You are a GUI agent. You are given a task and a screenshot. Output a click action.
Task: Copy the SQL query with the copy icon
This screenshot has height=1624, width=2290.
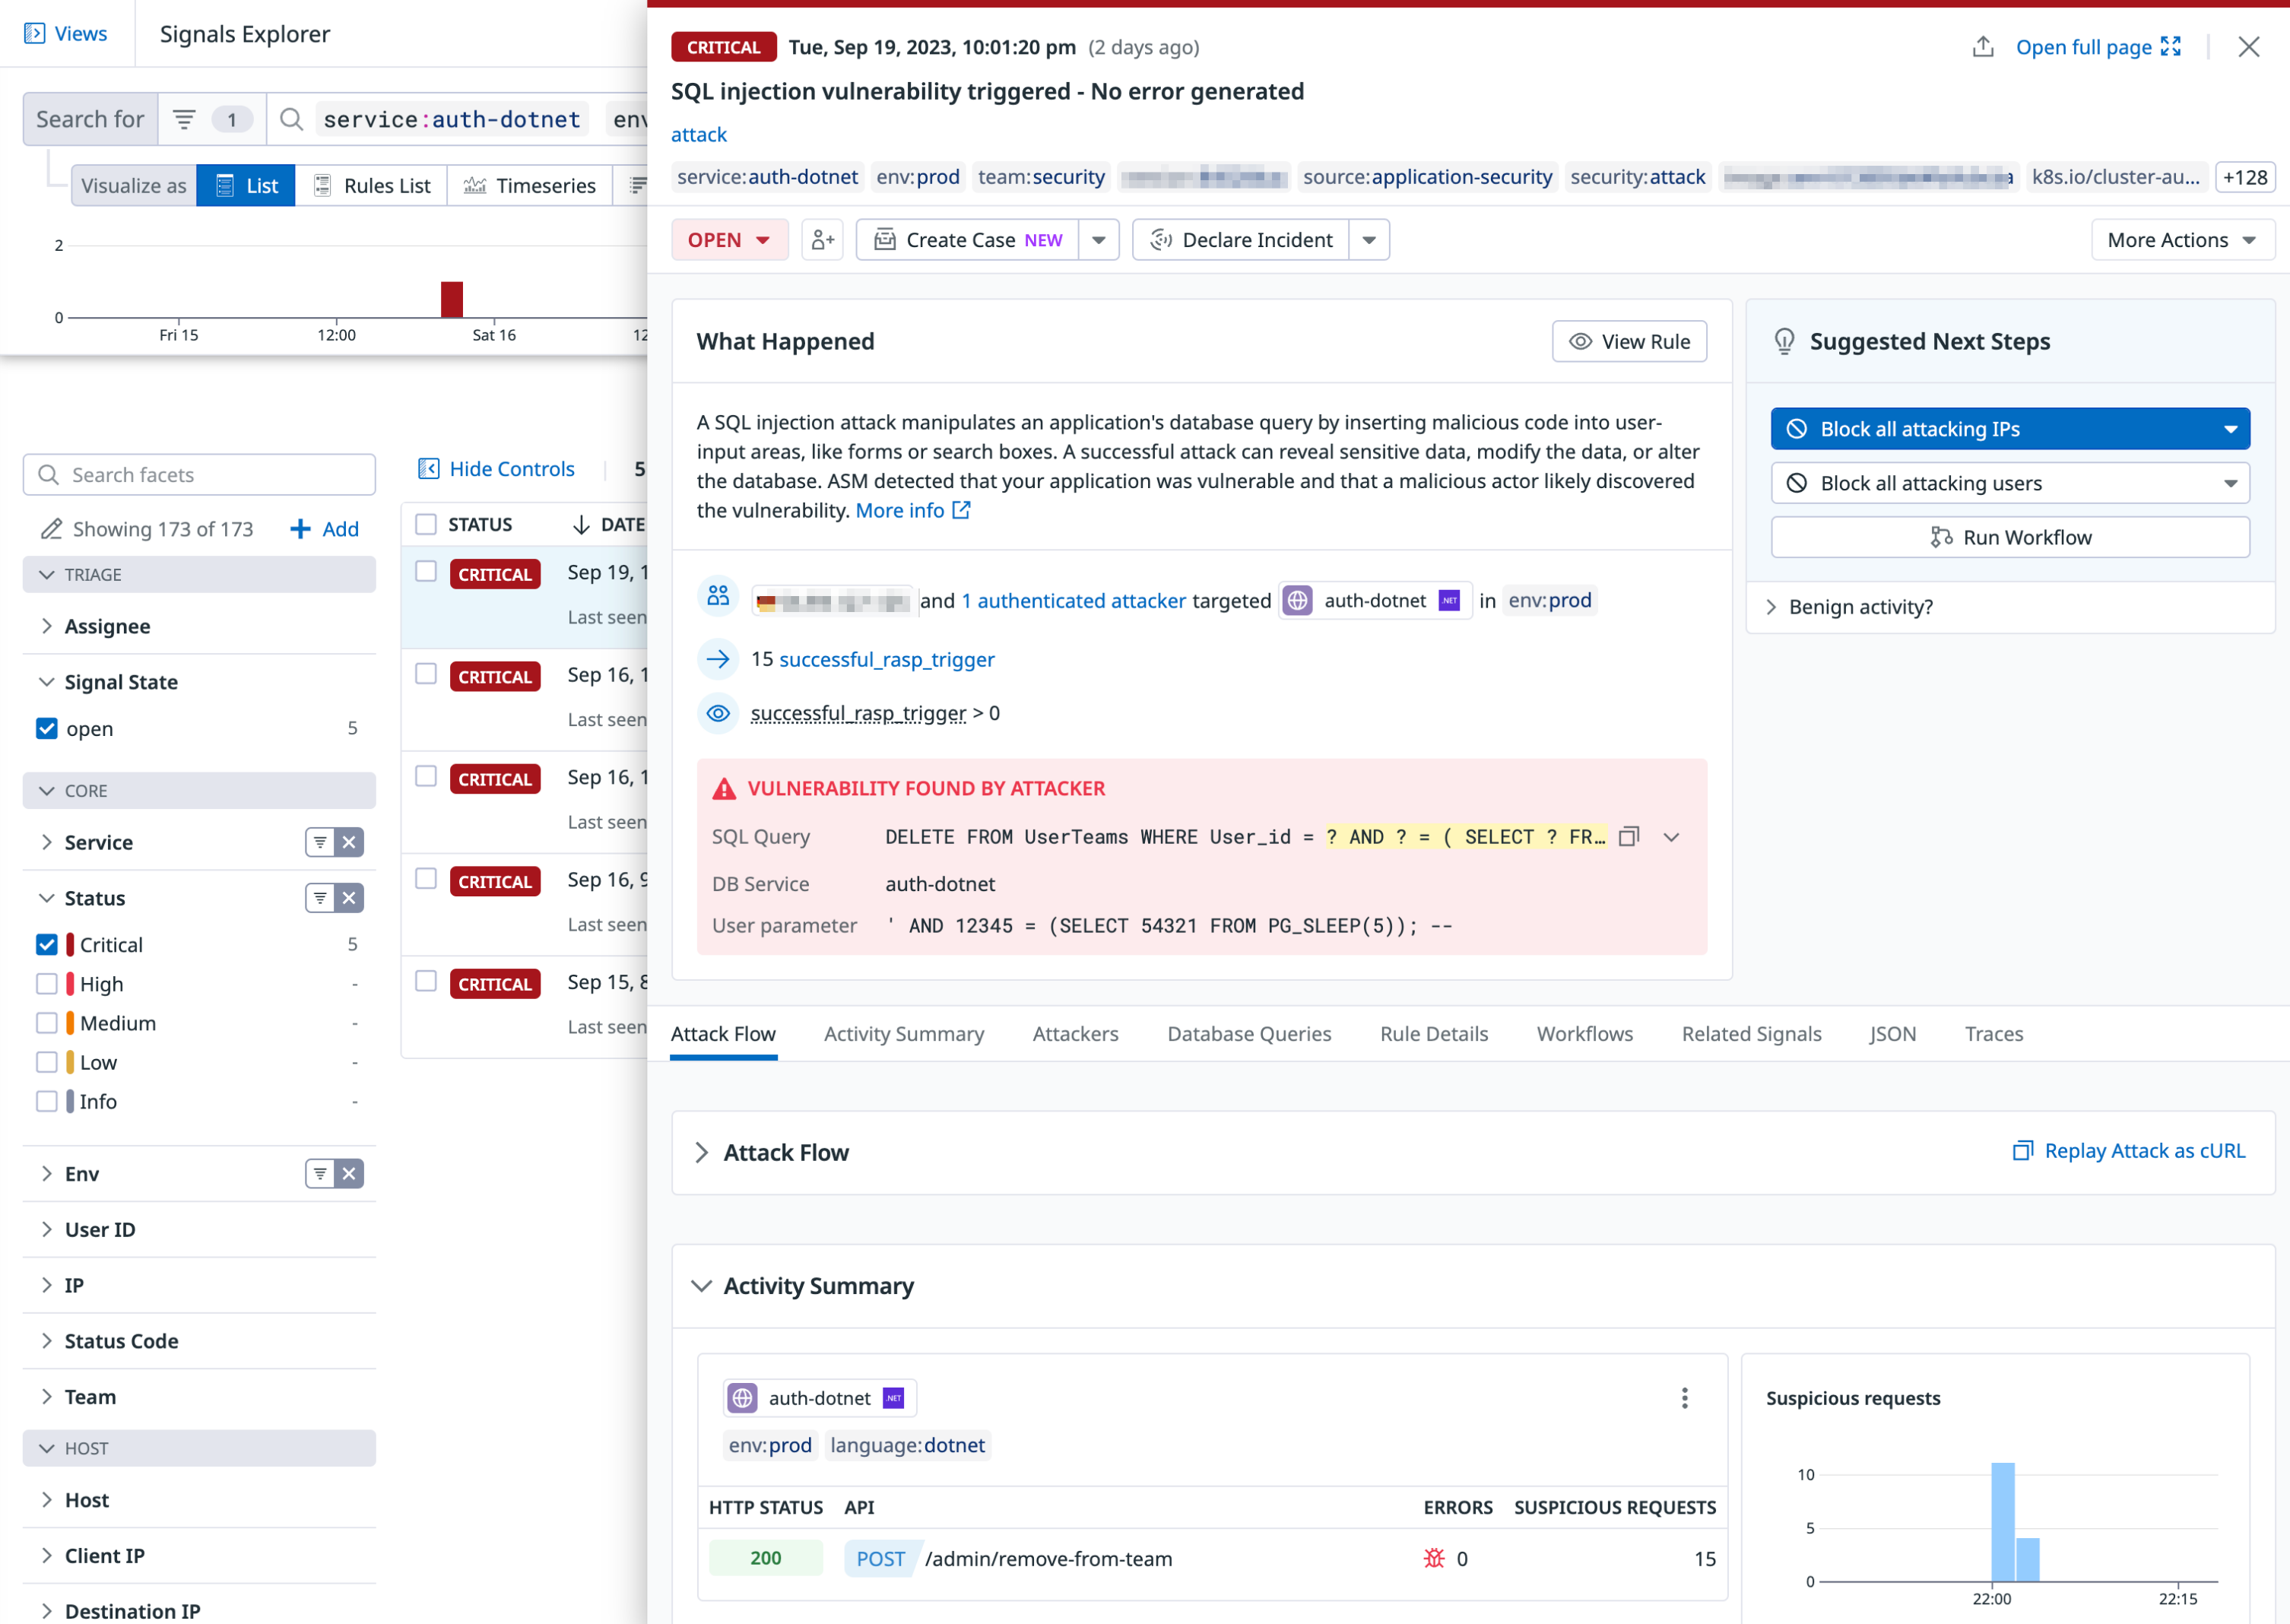1629,837
